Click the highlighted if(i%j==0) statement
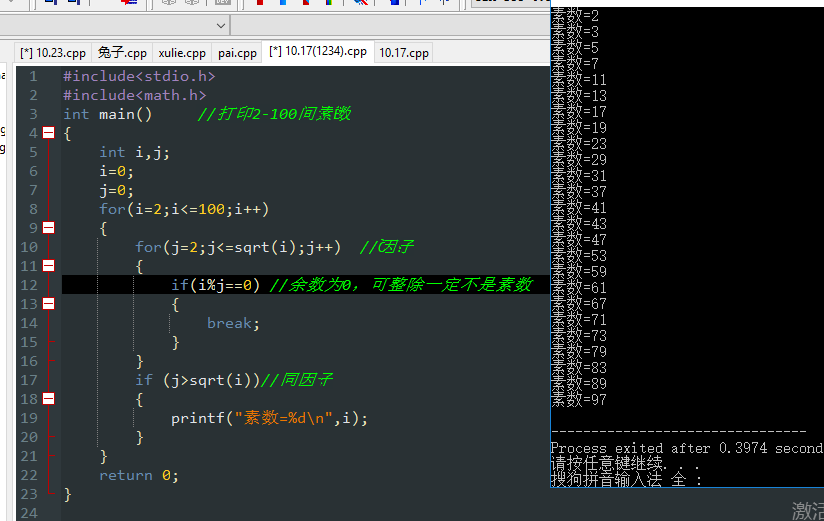The image size is (824, 521). (x=215, y=285)
